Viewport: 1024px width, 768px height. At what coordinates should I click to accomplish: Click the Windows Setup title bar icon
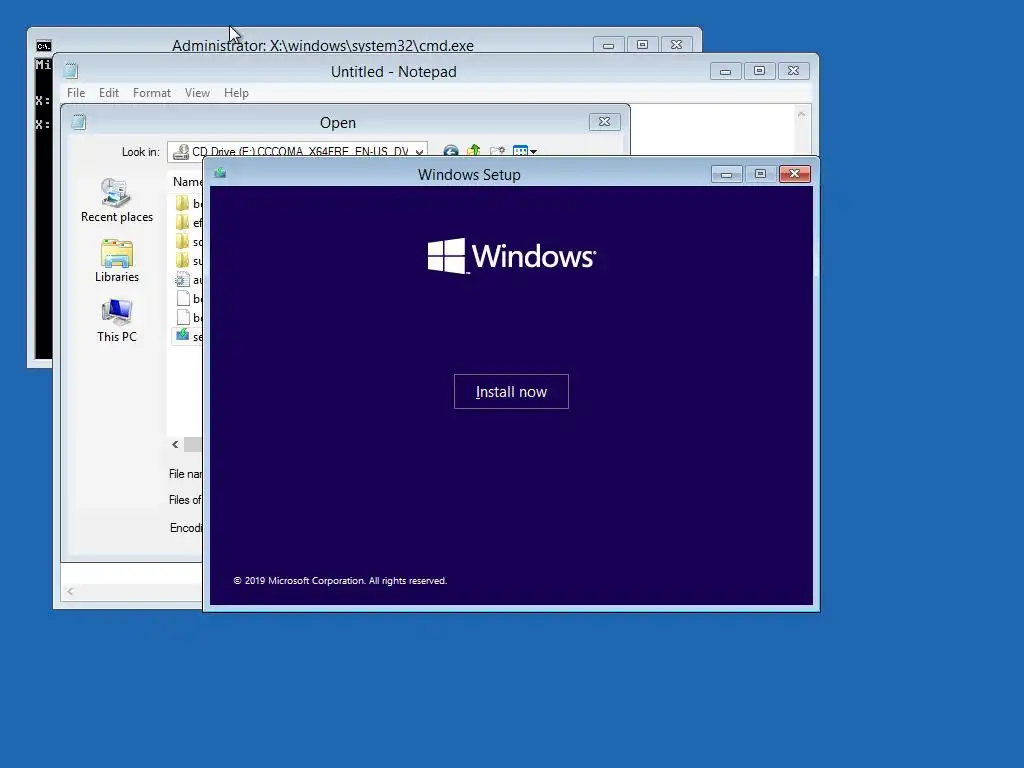220,173
